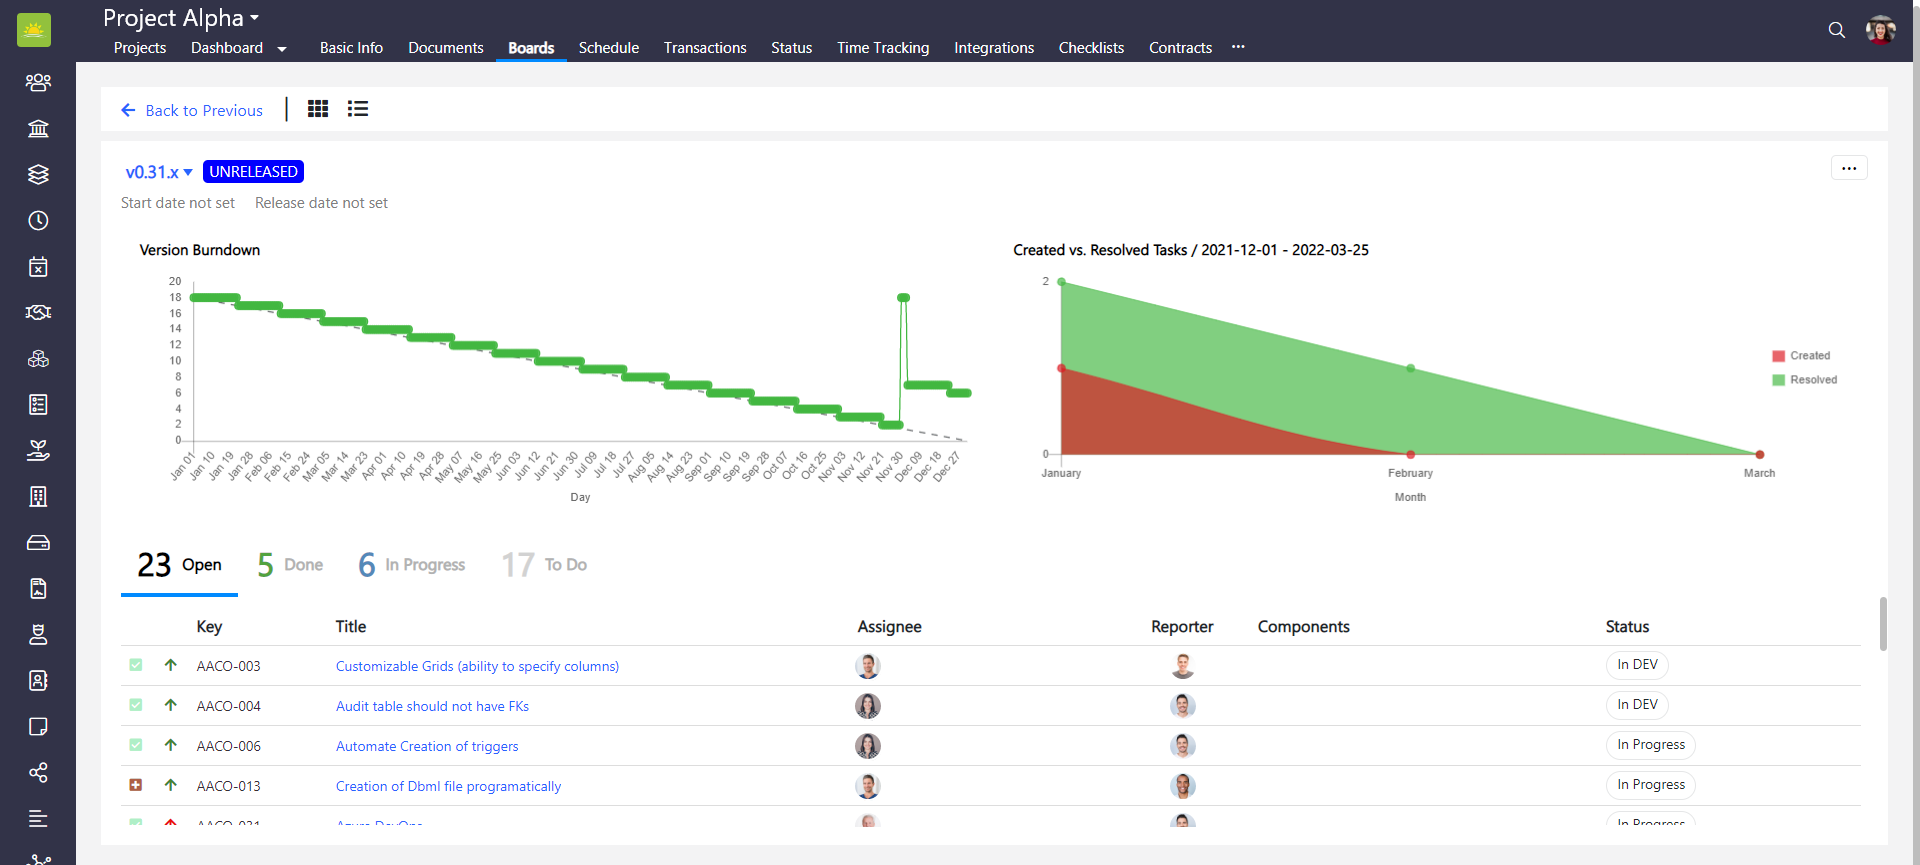Select the In Progress issues tab
1920x865 pixels.
412,565
